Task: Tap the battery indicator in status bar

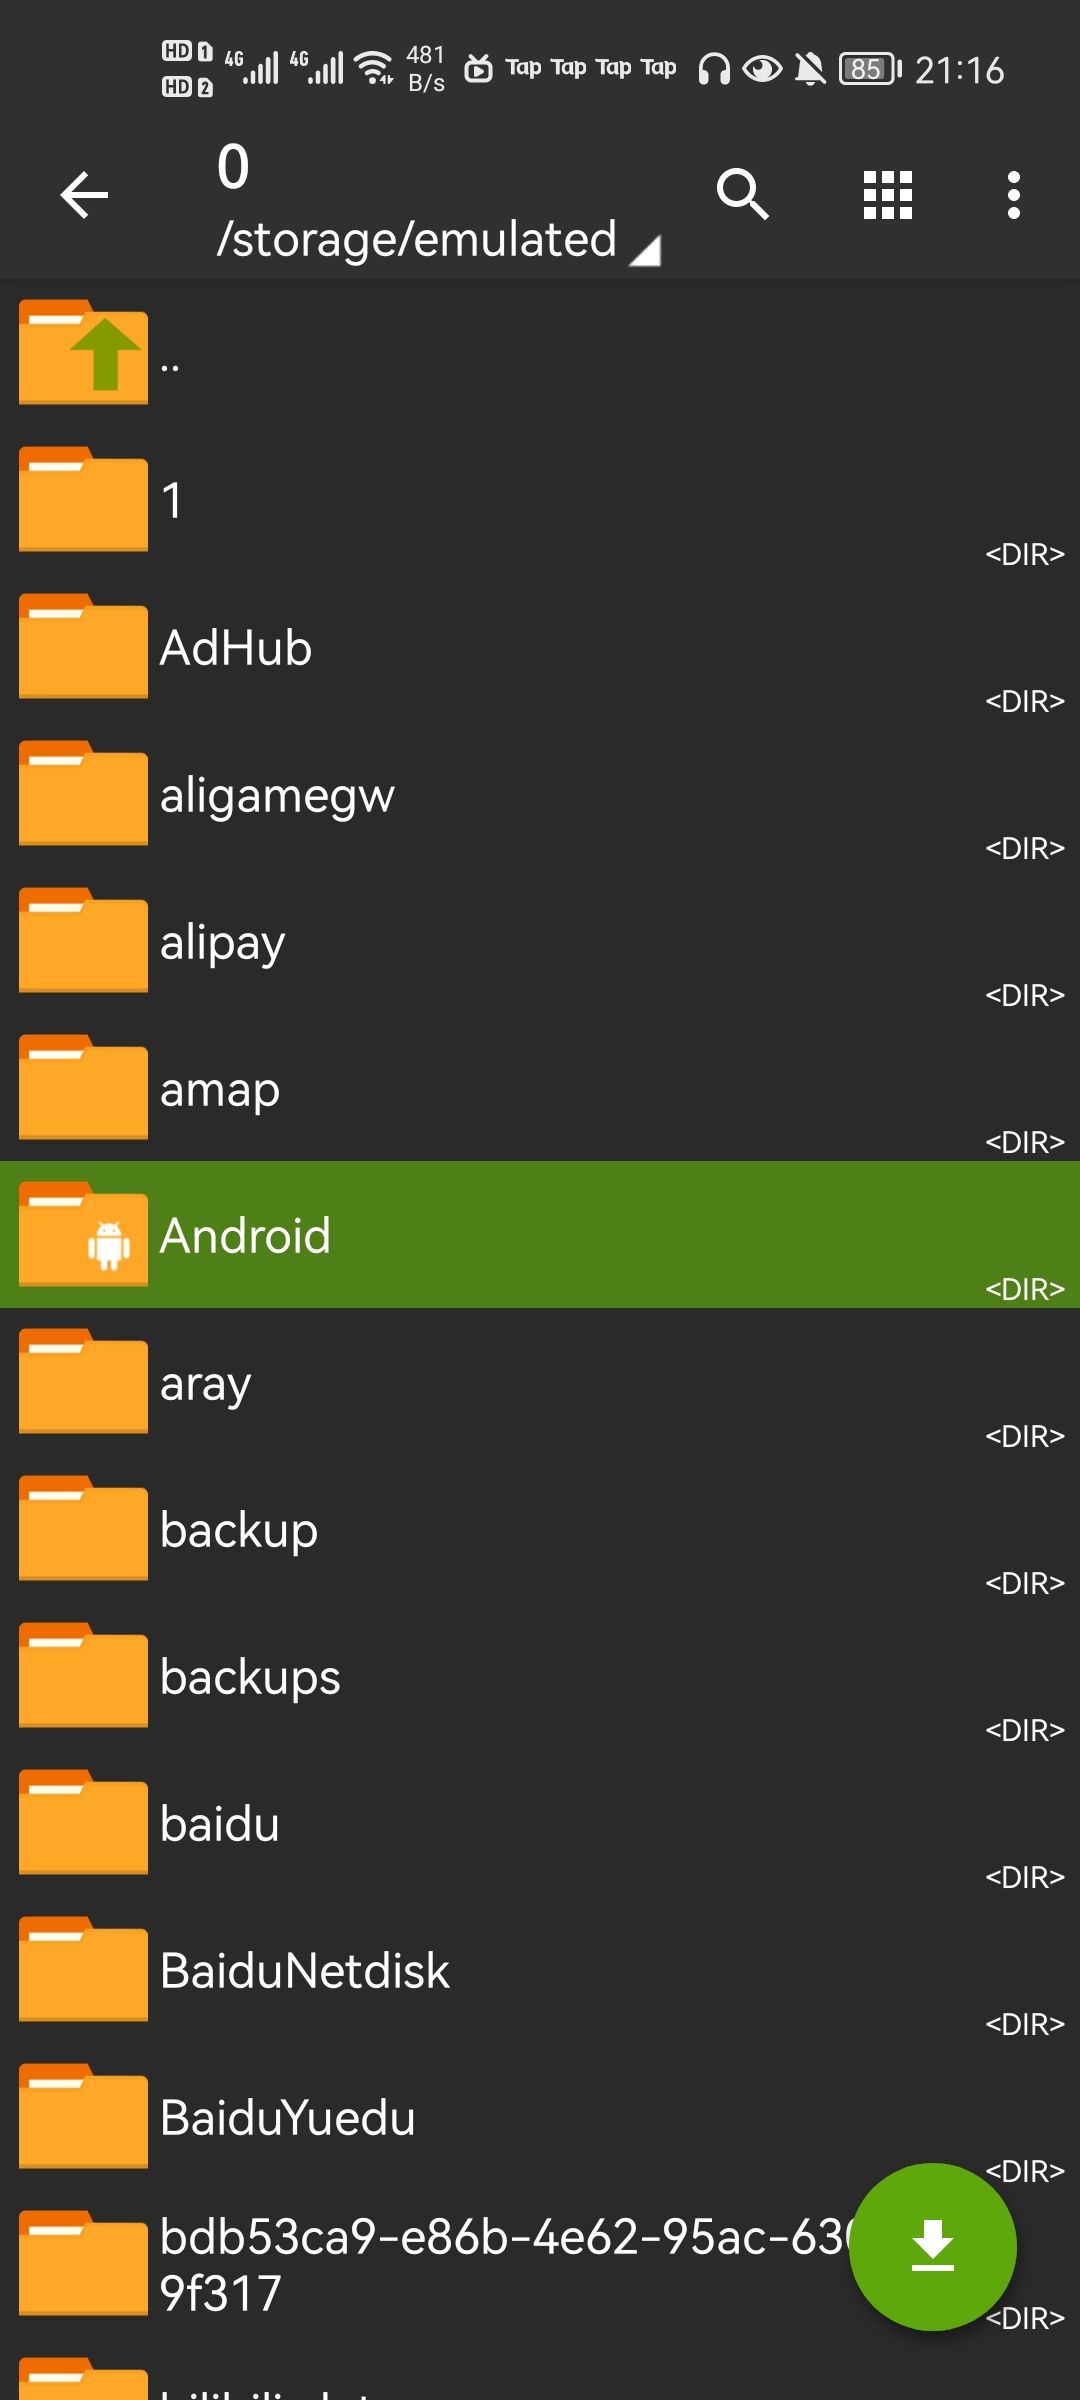Action: tap(869, 69)
